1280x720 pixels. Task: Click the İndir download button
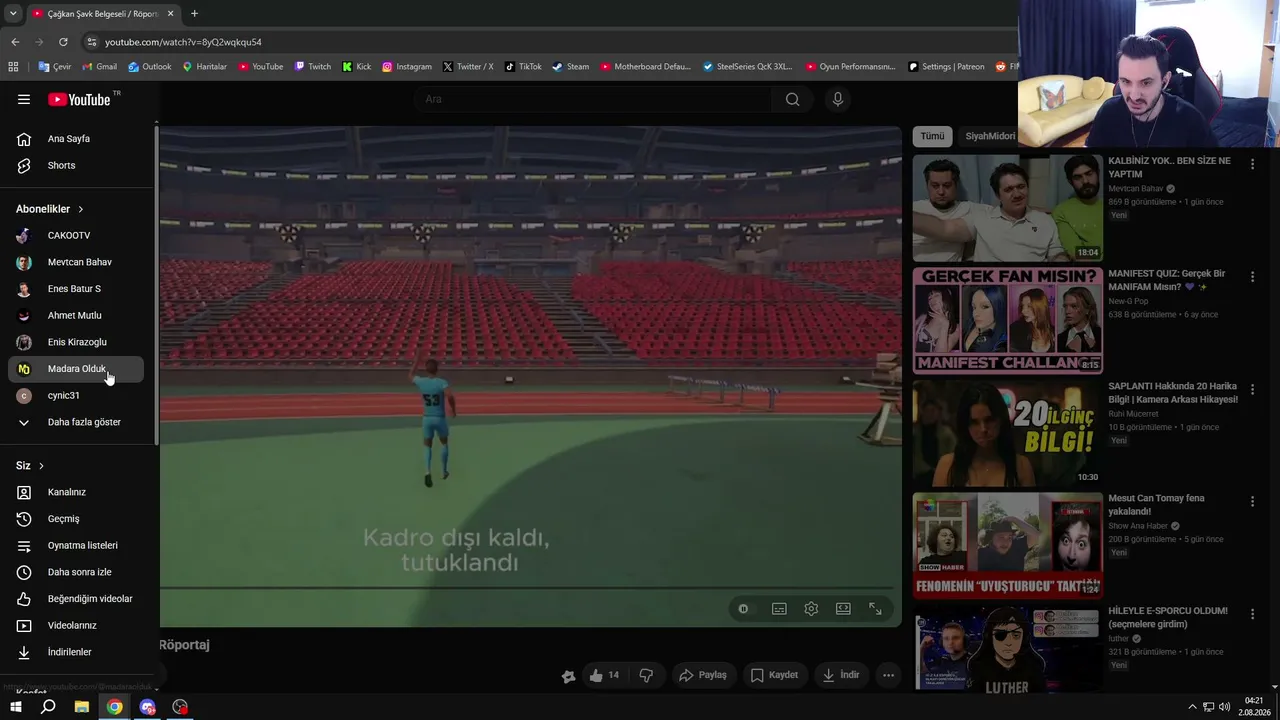point(841,675)
